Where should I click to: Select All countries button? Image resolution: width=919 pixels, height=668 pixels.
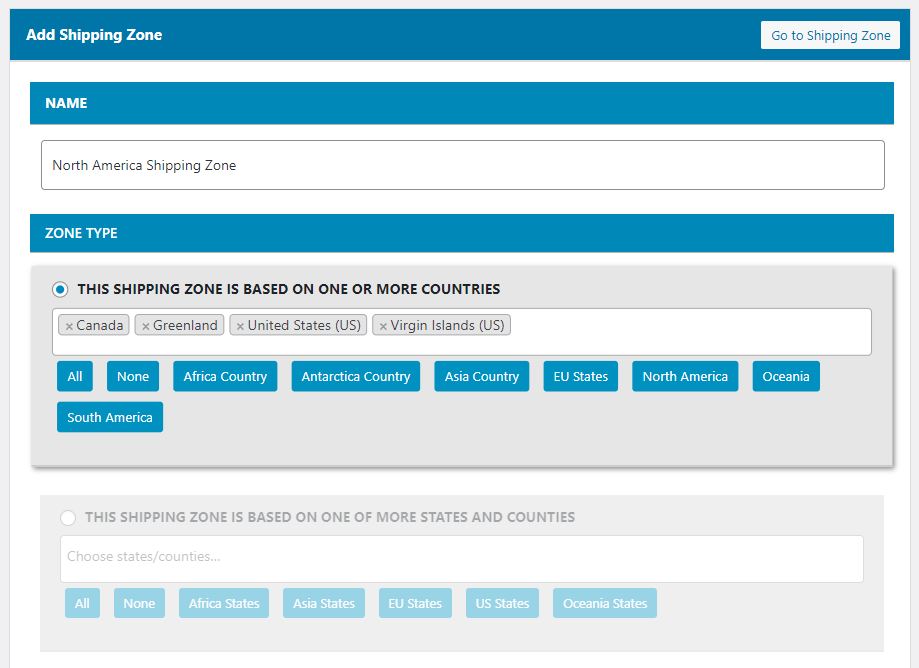pyautogui.click(x=74, y=376)
